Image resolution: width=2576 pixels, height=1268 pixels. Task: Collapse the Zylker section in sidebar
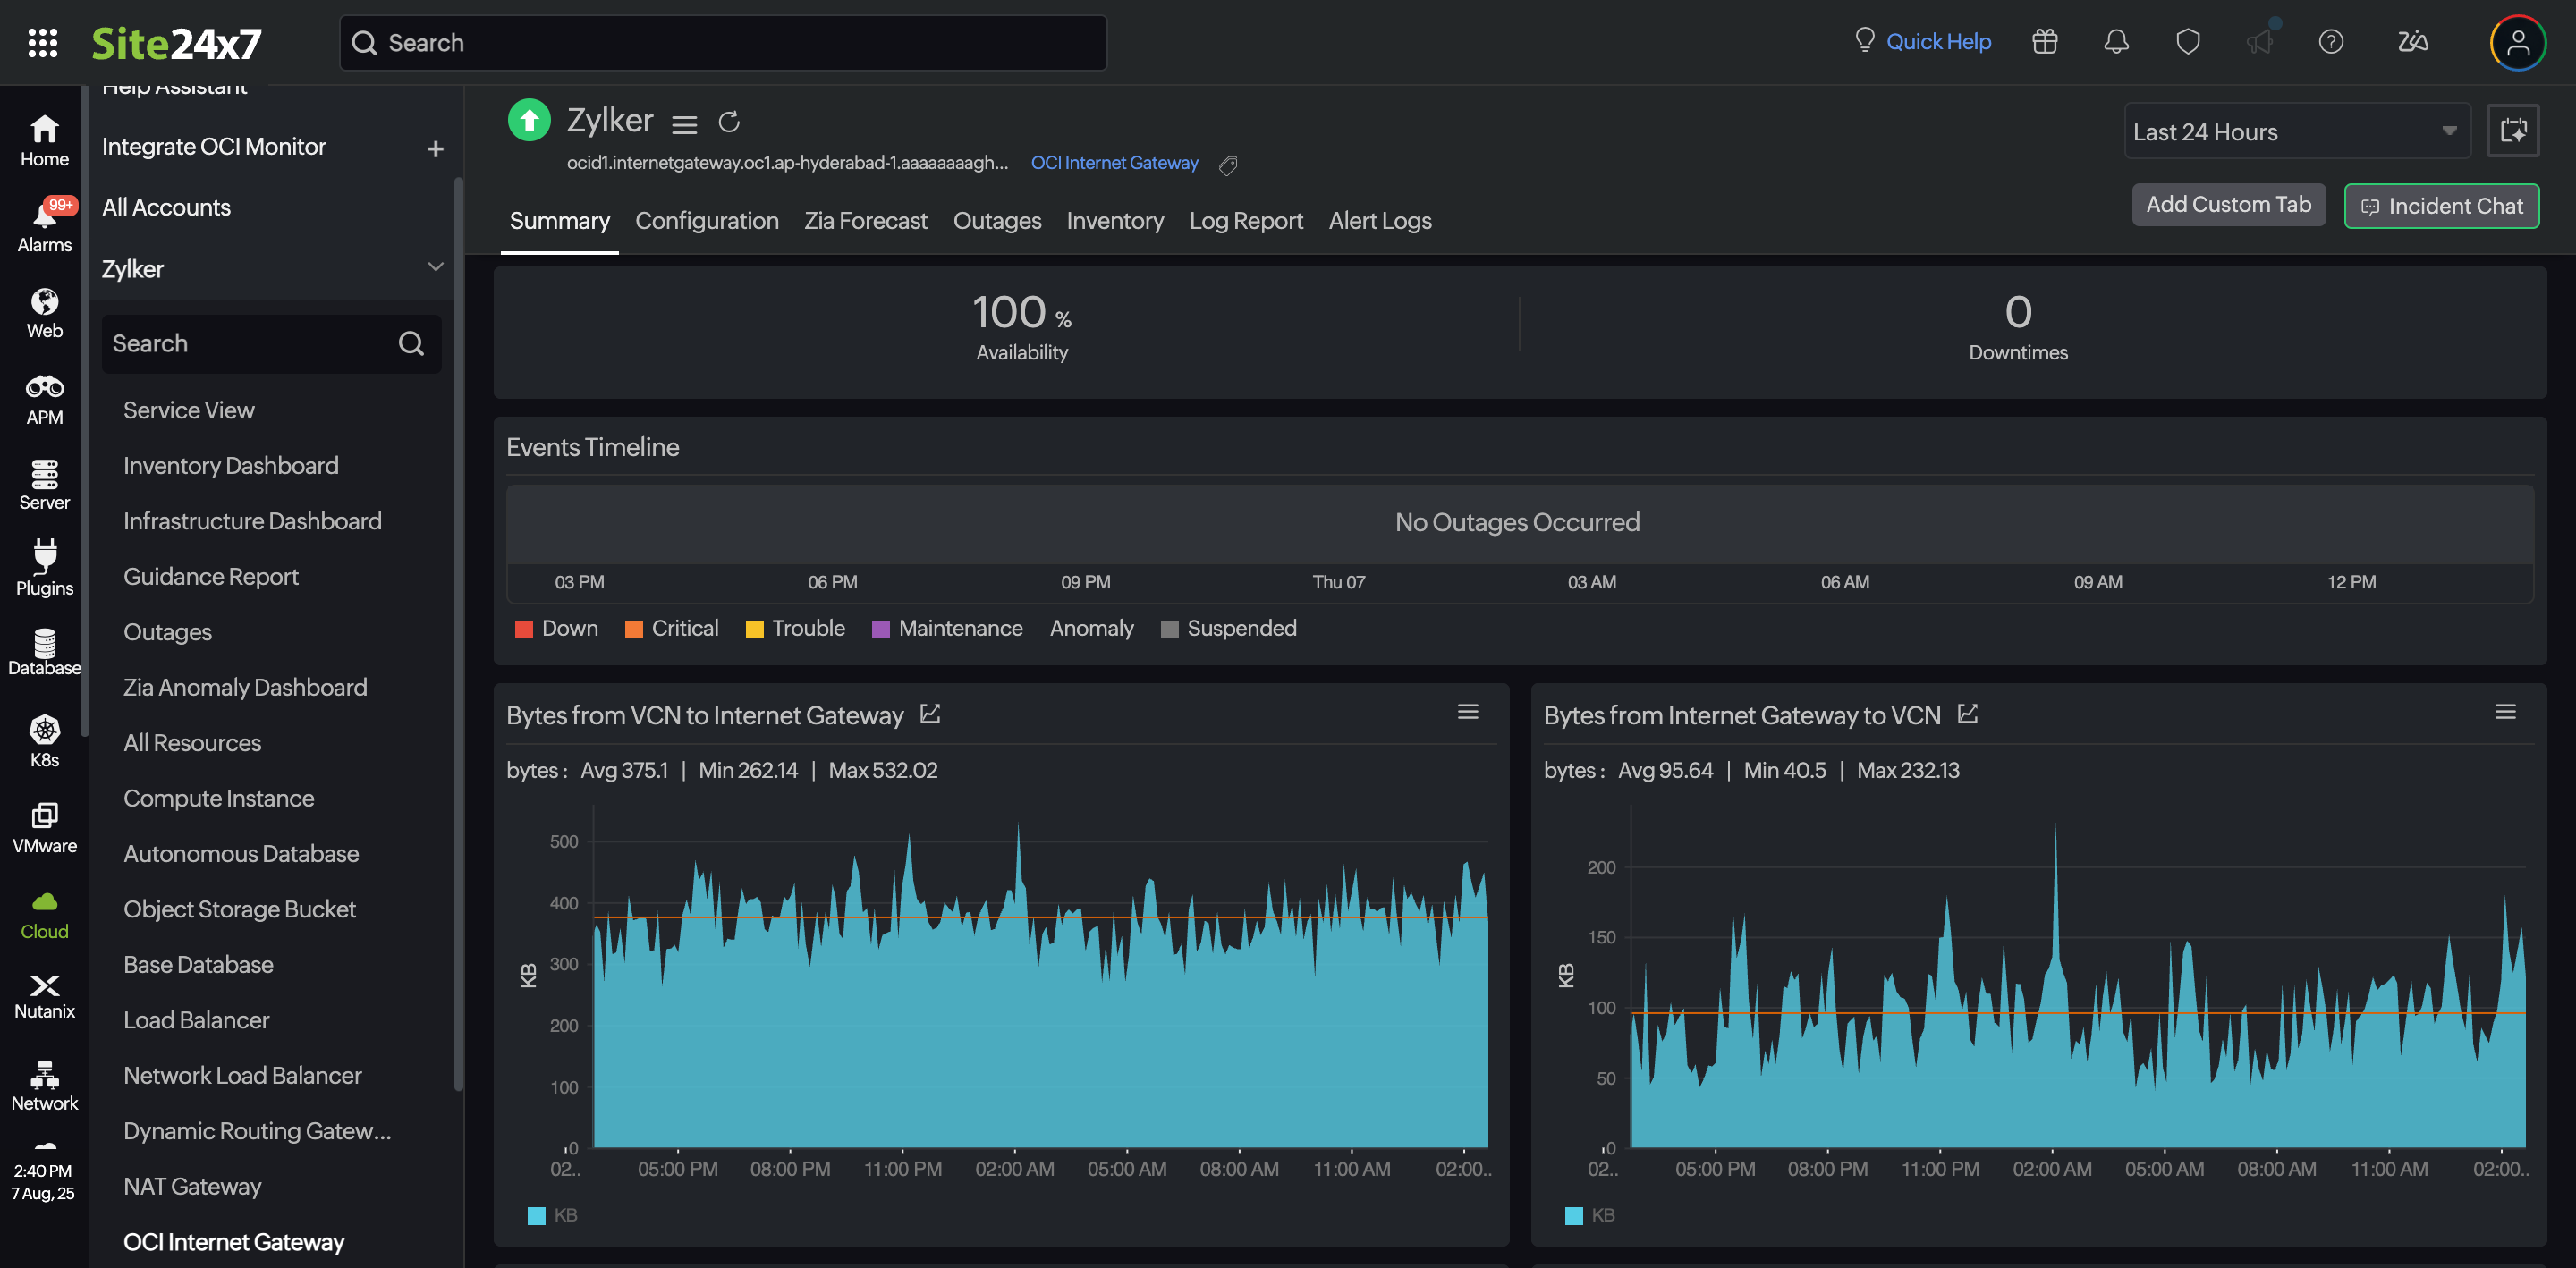435,267
